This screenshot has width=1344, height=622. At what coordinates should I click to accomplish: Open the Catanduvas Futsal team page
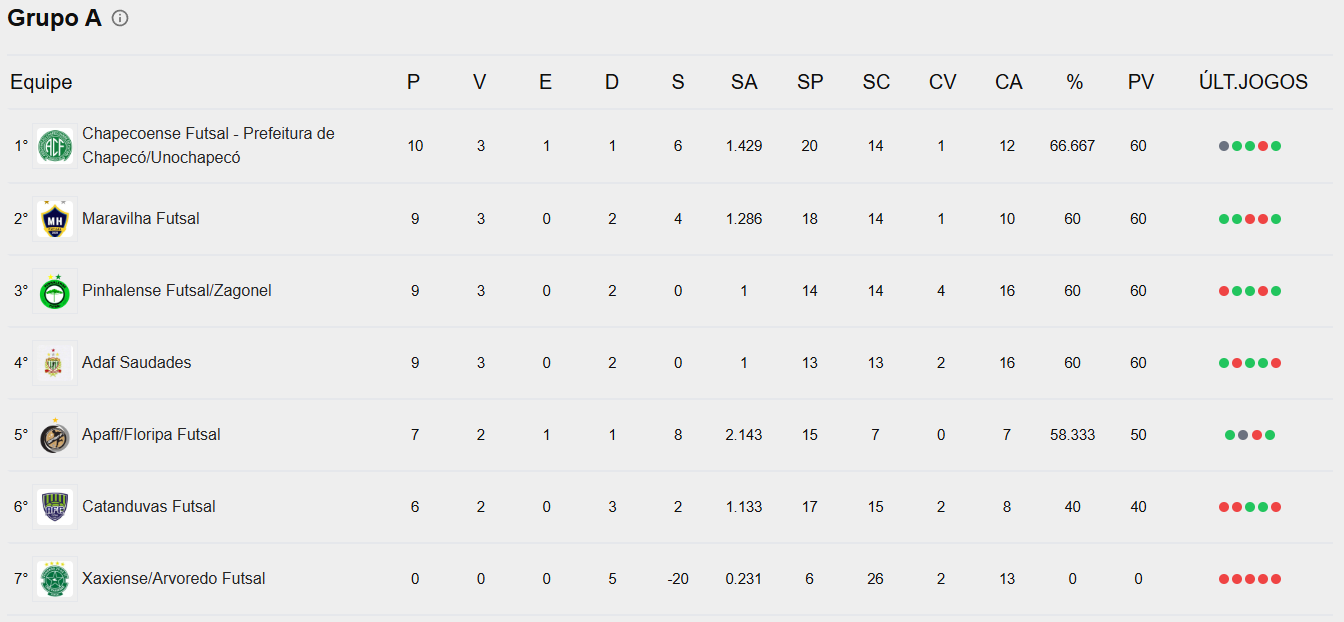pos(149,506)
